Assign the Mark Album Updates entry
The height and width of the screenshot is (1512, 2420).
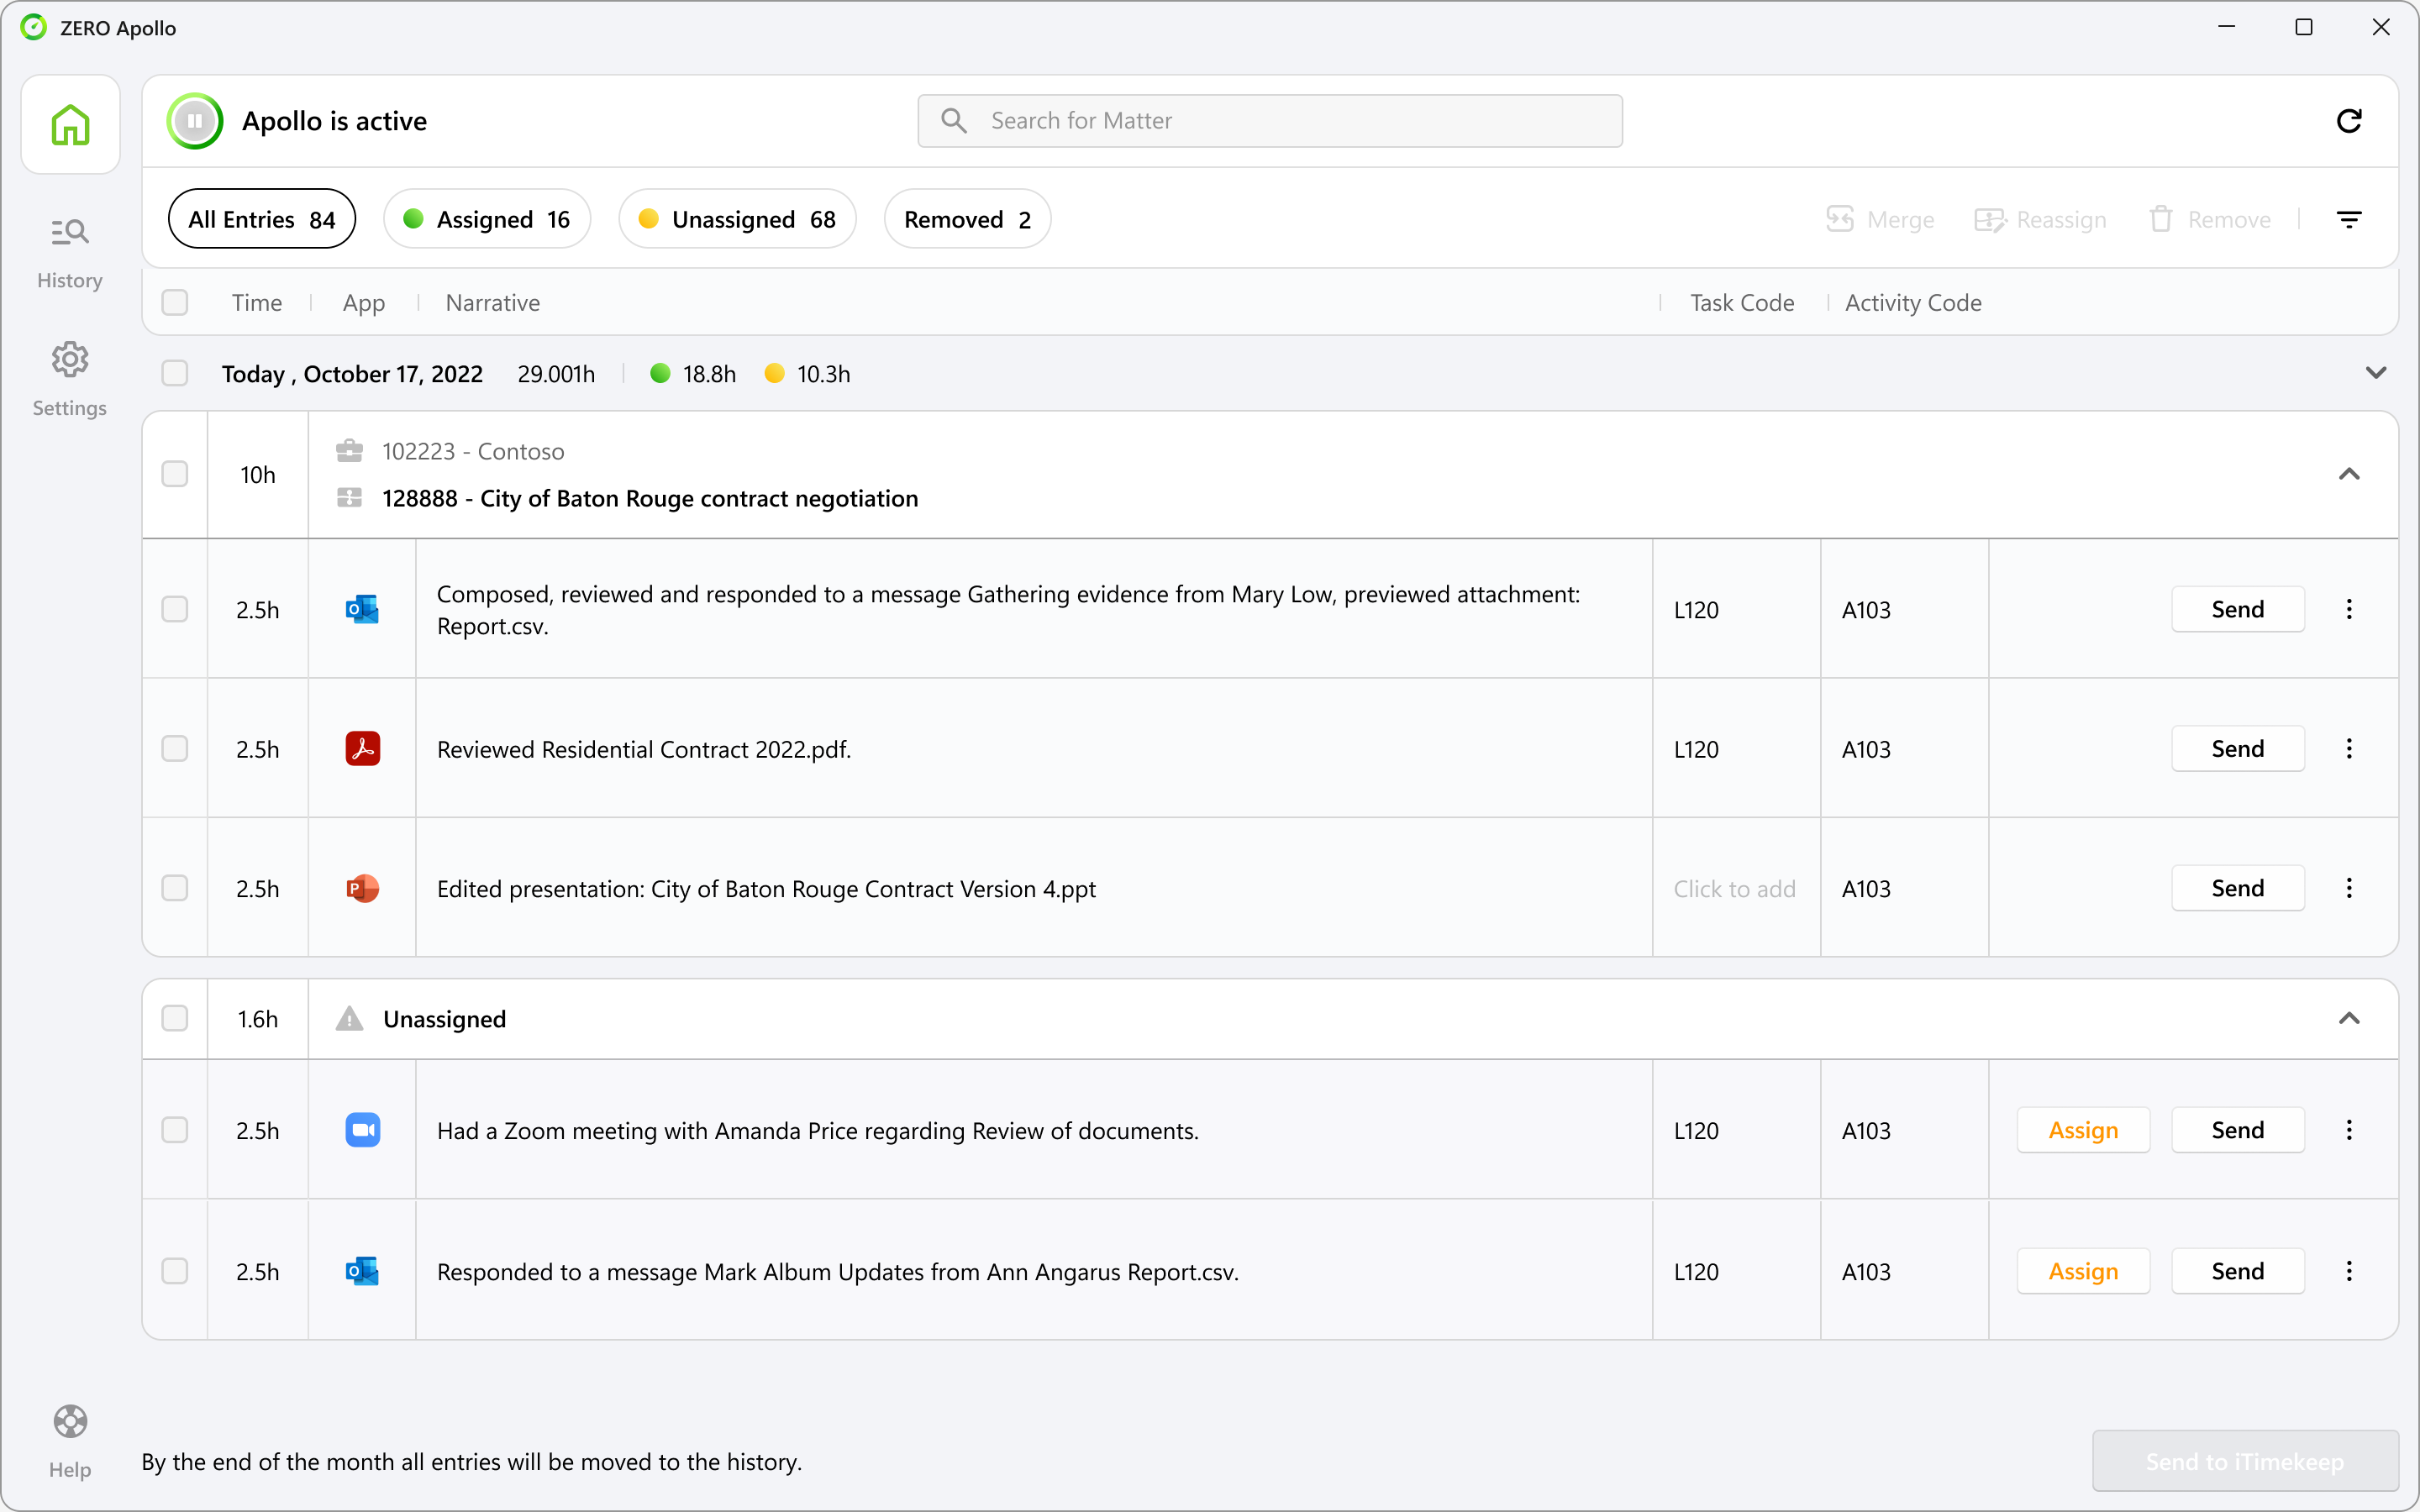(2083, 1271)
